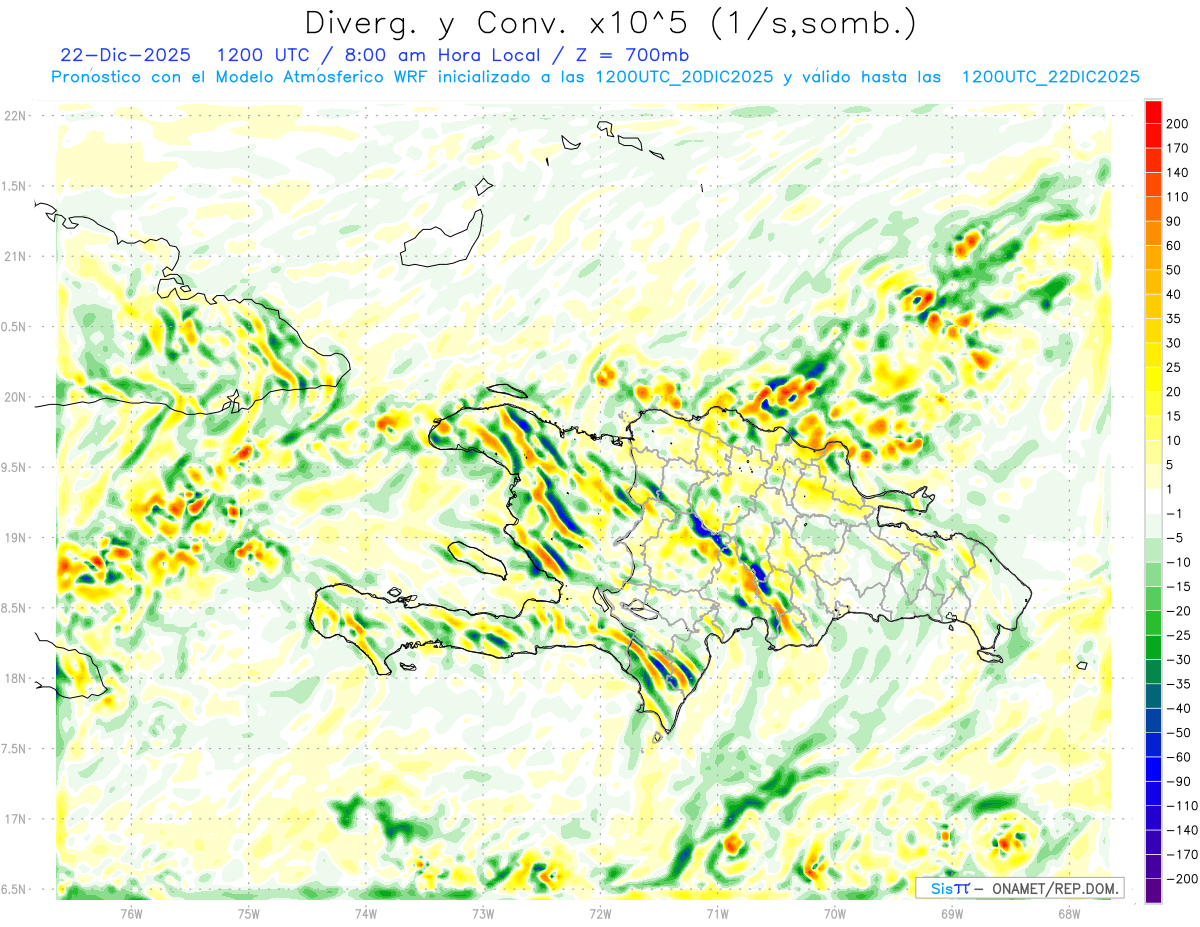Click the colorbar value '90'

pos(1174,221)
